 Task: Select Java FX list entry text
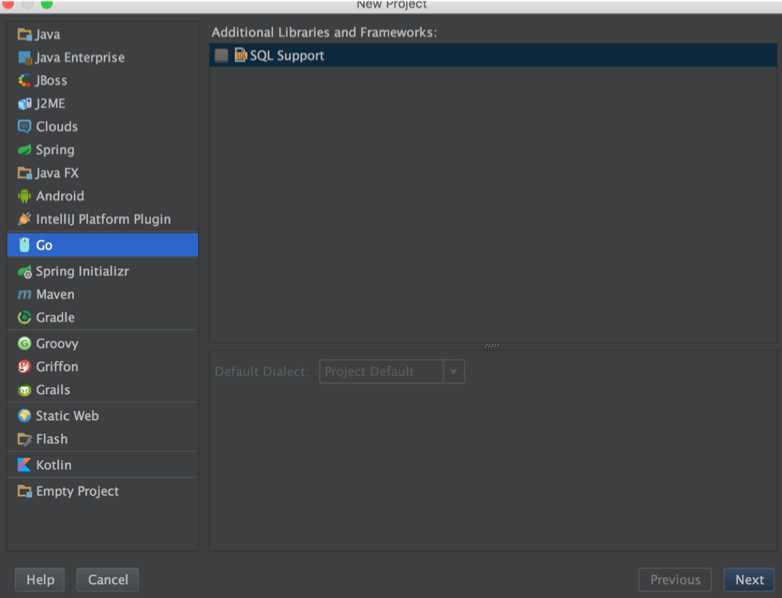coord(57,173)
